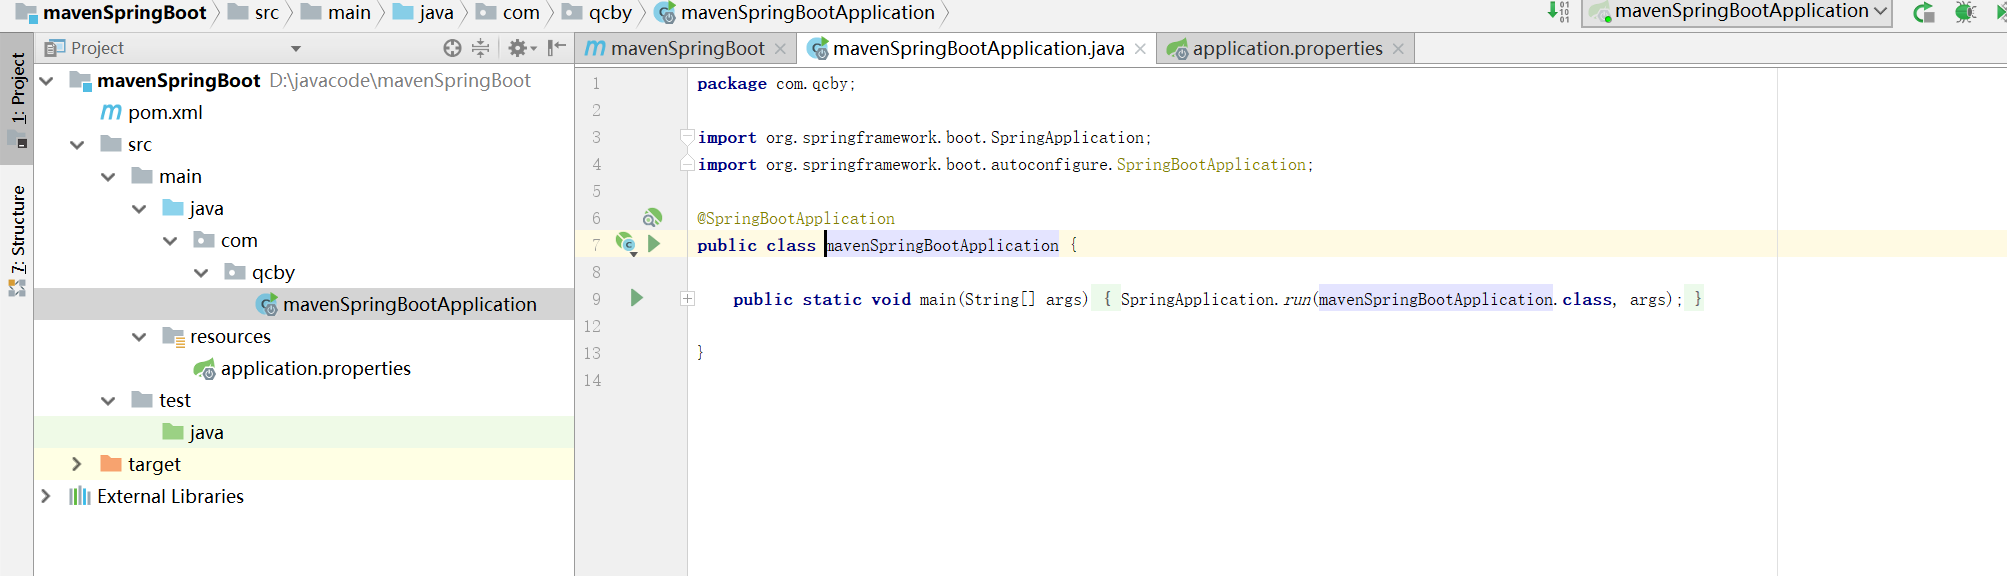Close the mavenSpringBoot editor tab

pyautogui.click(x=780, y=48)
